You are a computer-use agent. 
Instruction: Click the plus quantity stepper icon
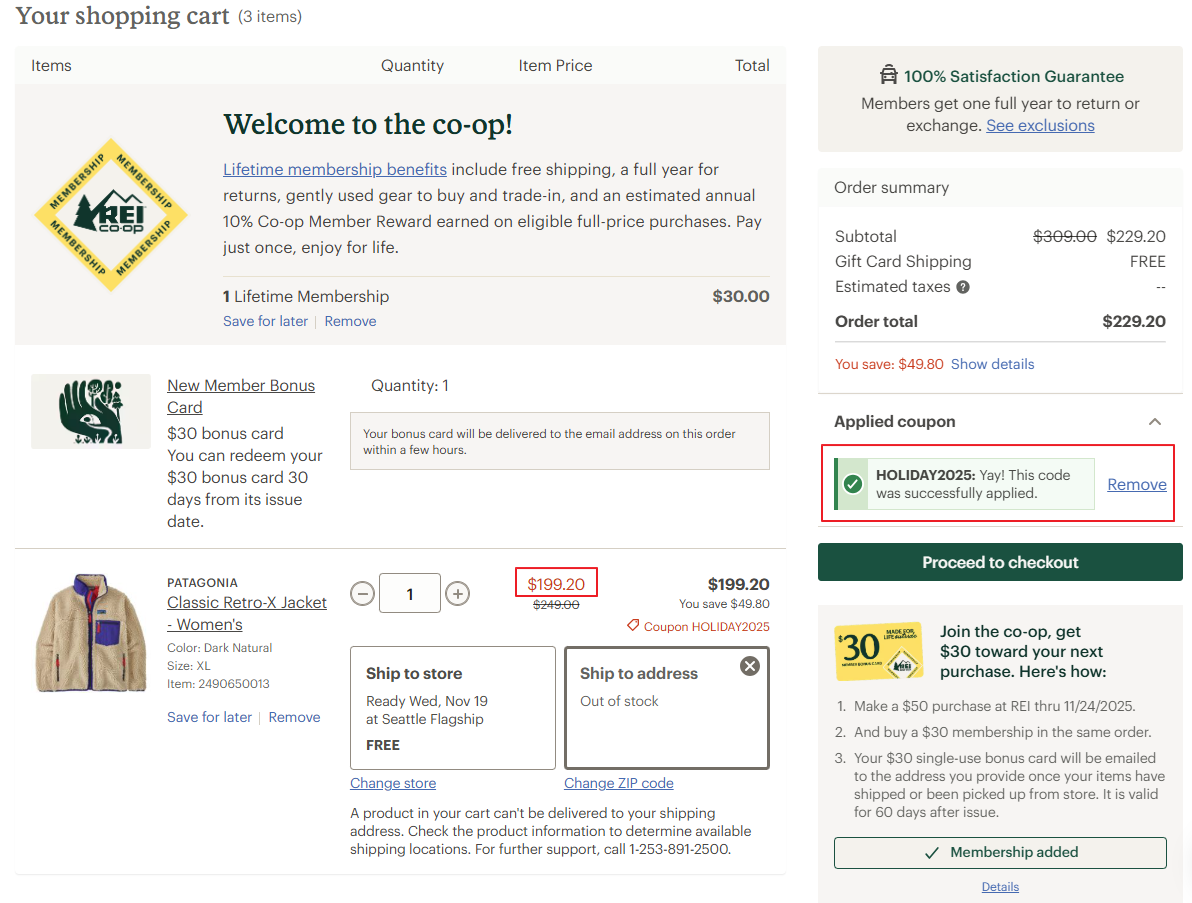[457, 594]
